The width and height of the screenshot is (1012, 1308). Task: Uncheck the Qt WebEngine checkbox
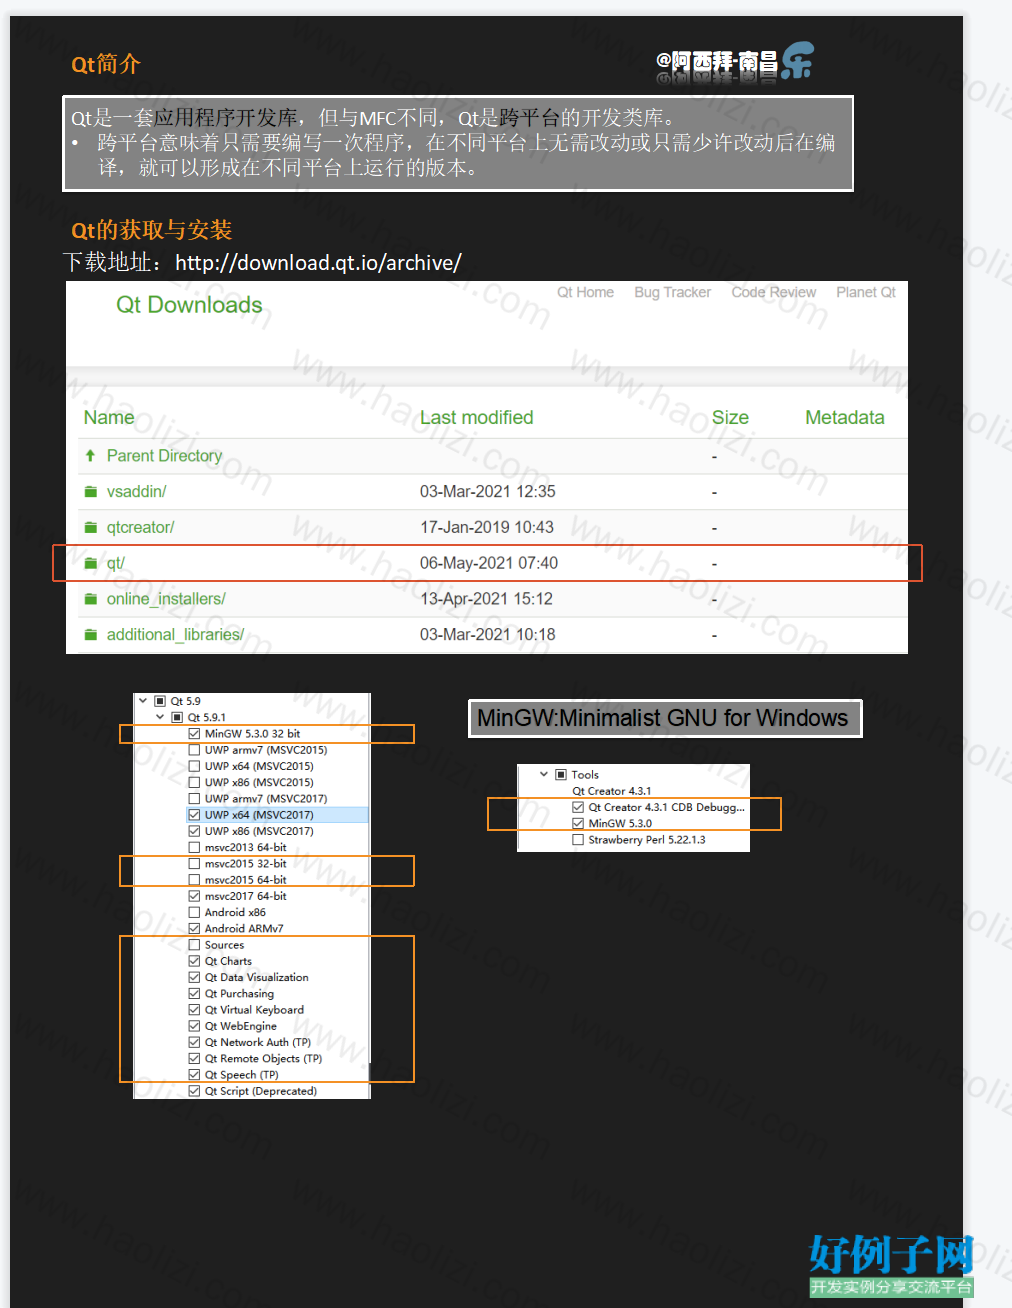194,1026
